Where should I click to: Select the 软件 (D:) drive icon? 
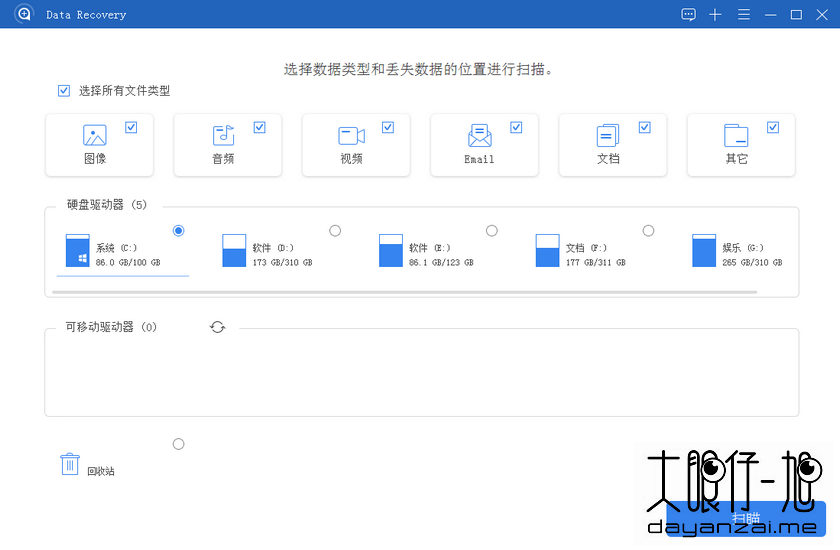[234, 250]
